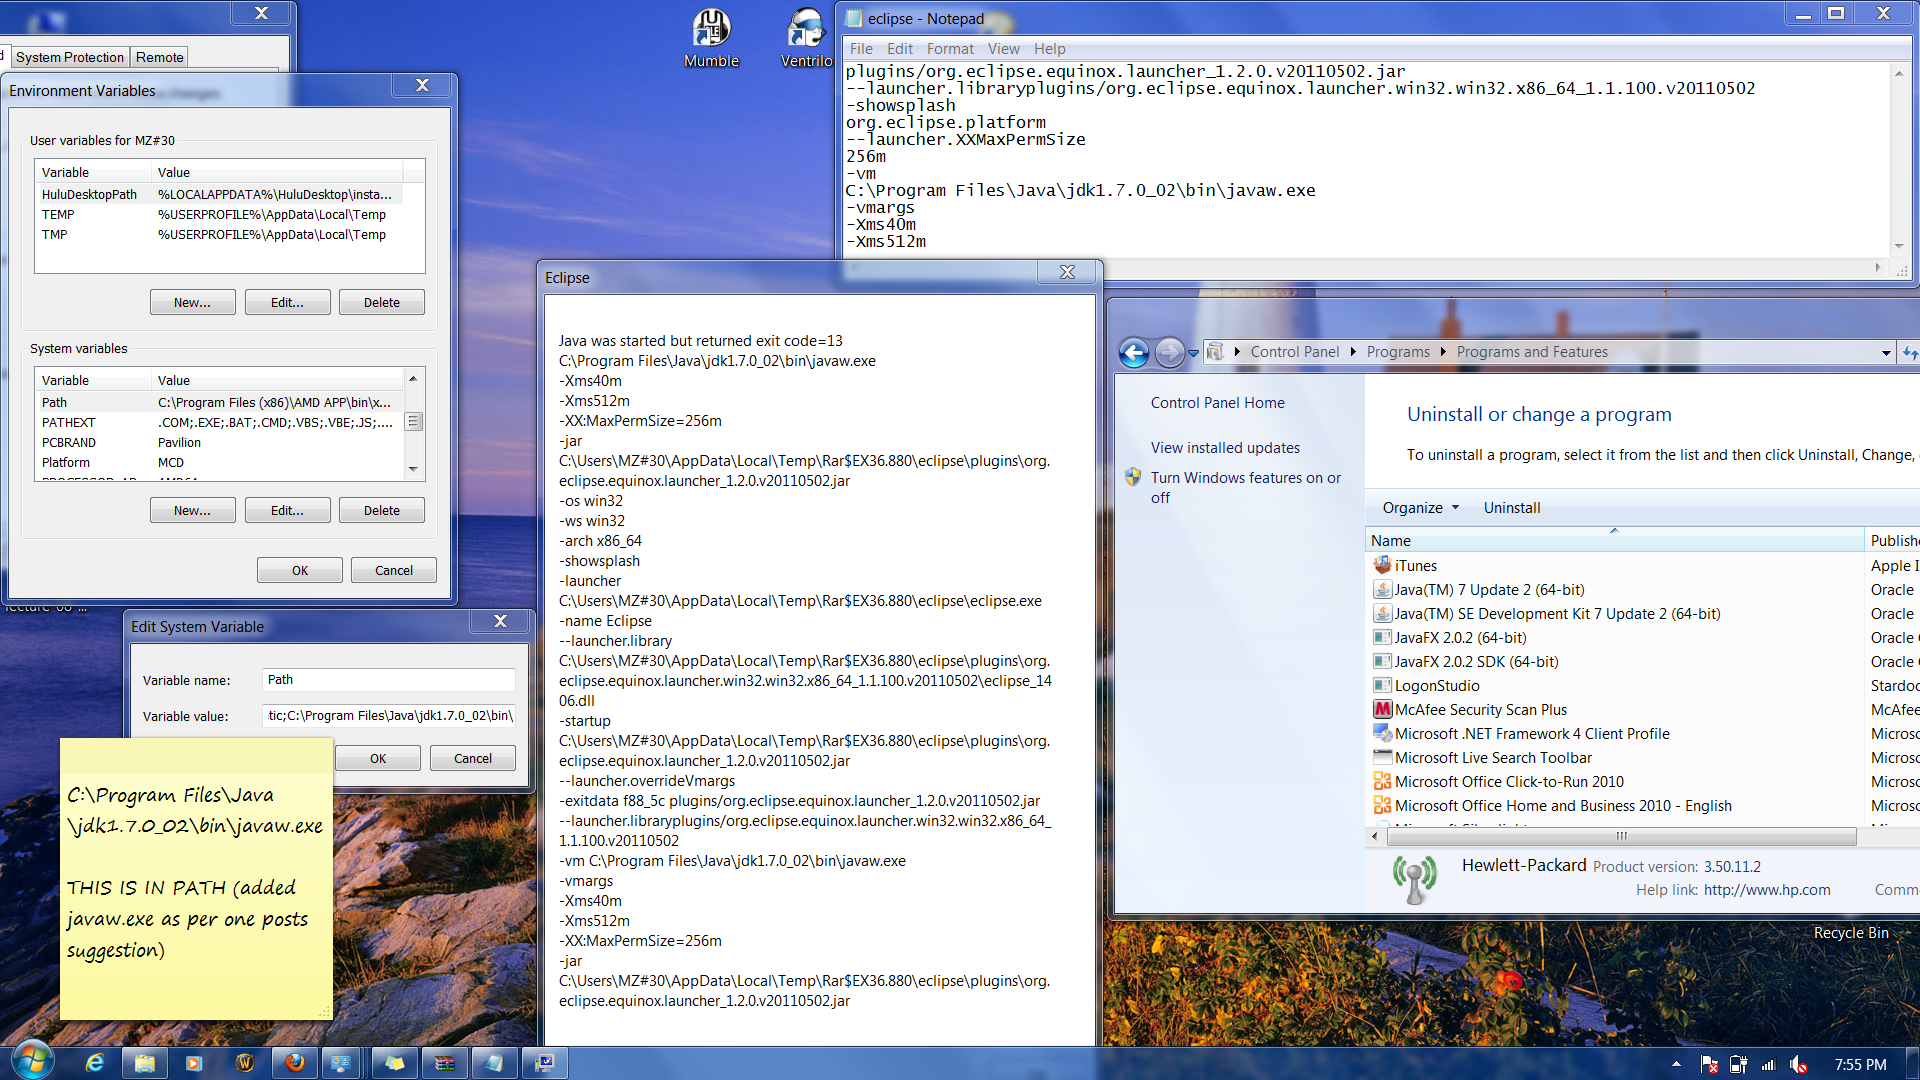Switch to the System Protection tab
Viewport: 1920px width, 1080px height.
pos(70,57)
